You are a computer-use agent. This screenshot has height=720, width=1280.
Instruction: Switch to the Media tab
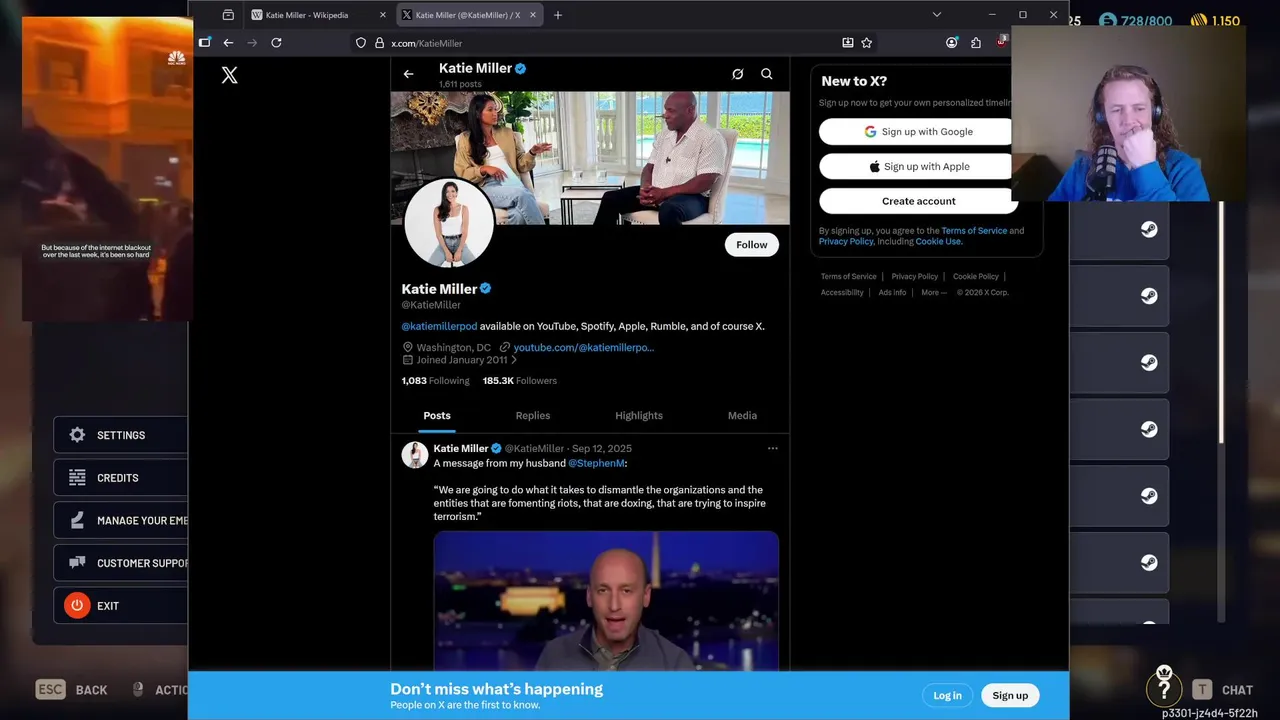click(742, 415)
